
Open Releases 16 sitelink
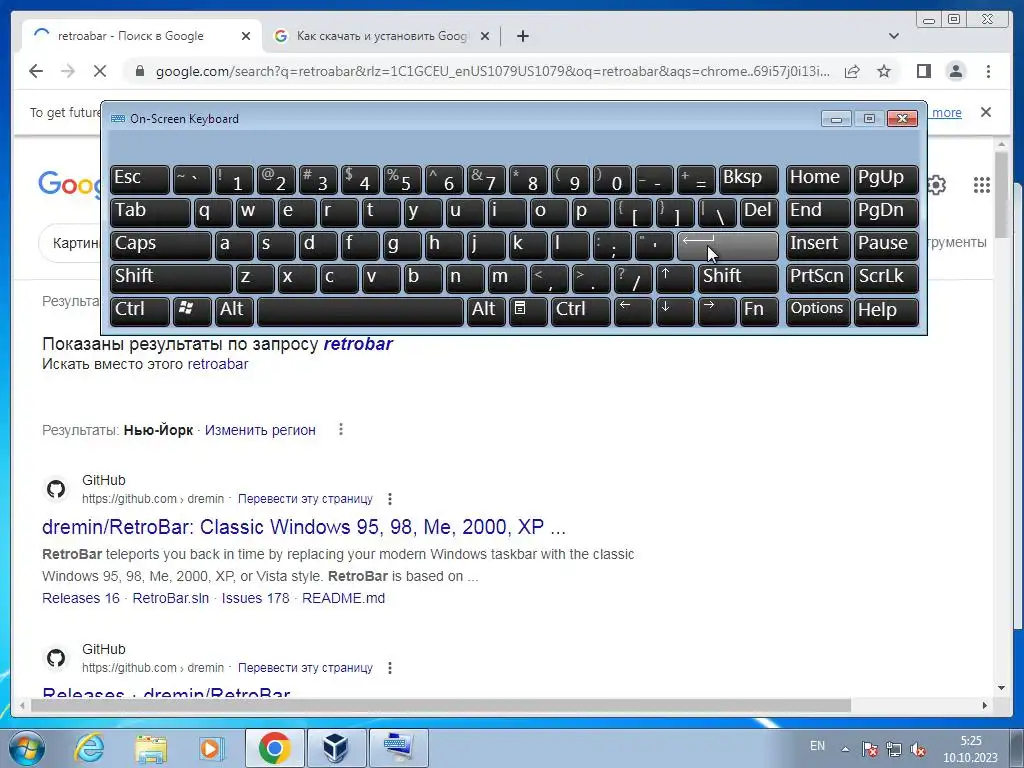pyautogui.click(x=81, y=598)
